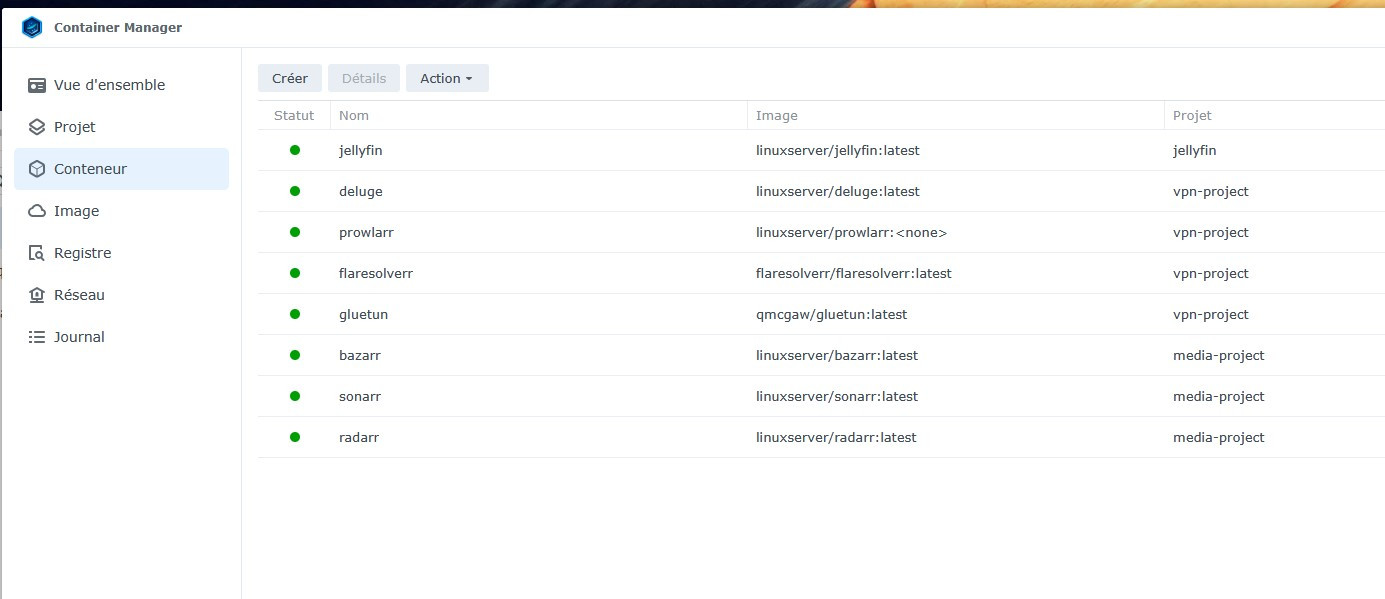Click image linuxserver/bazarr:latest
The height and width of the screenshot is (599, 1385).
coord(837,355)
